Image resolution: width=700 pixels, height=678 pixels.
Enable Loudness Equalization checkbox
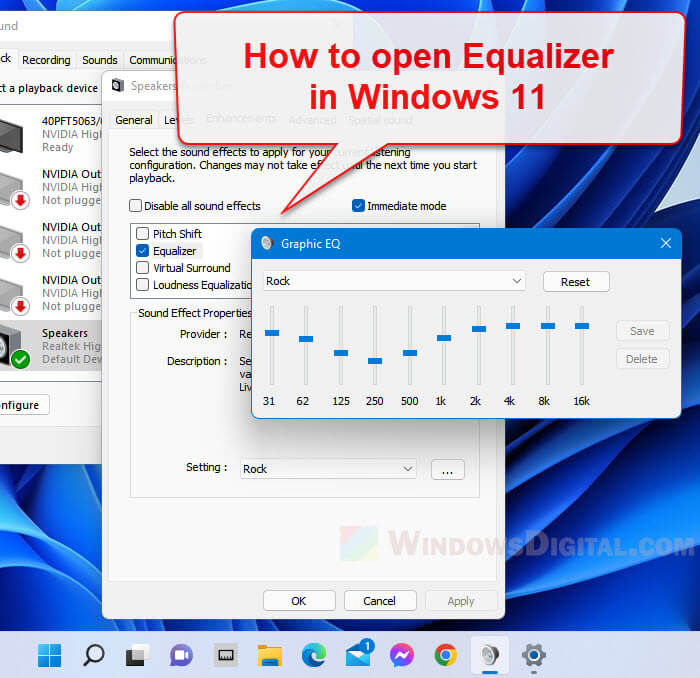point(142,285)
